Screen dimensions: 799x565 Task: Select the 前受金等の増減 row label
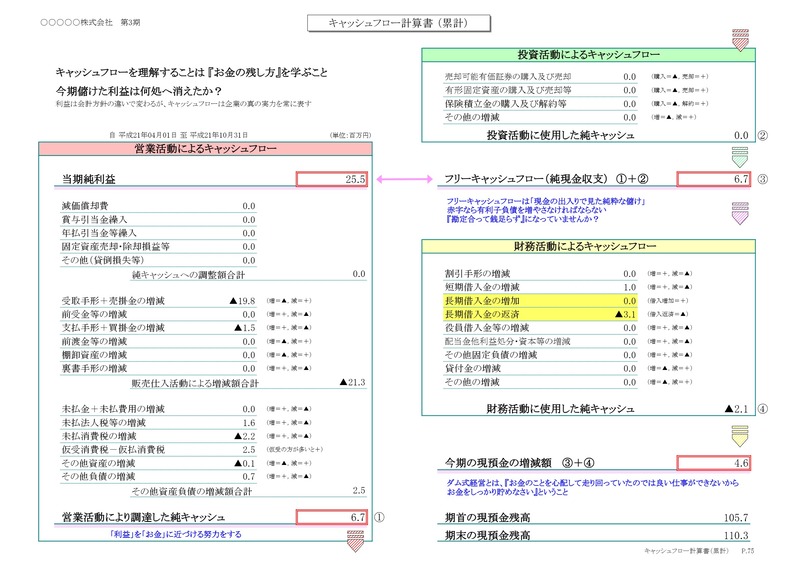click(x=94, y=314)
